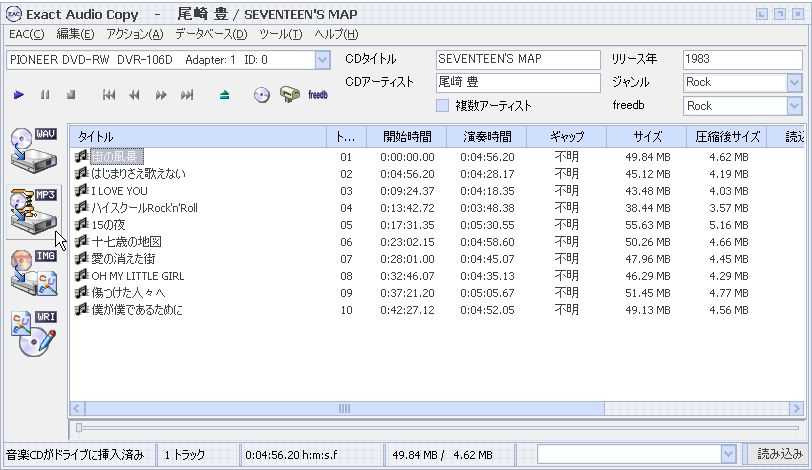Image resolution: width=812 pixels, height=470 pixels.
Task: Click the CDタイトル input field
Action: (518, 59)
